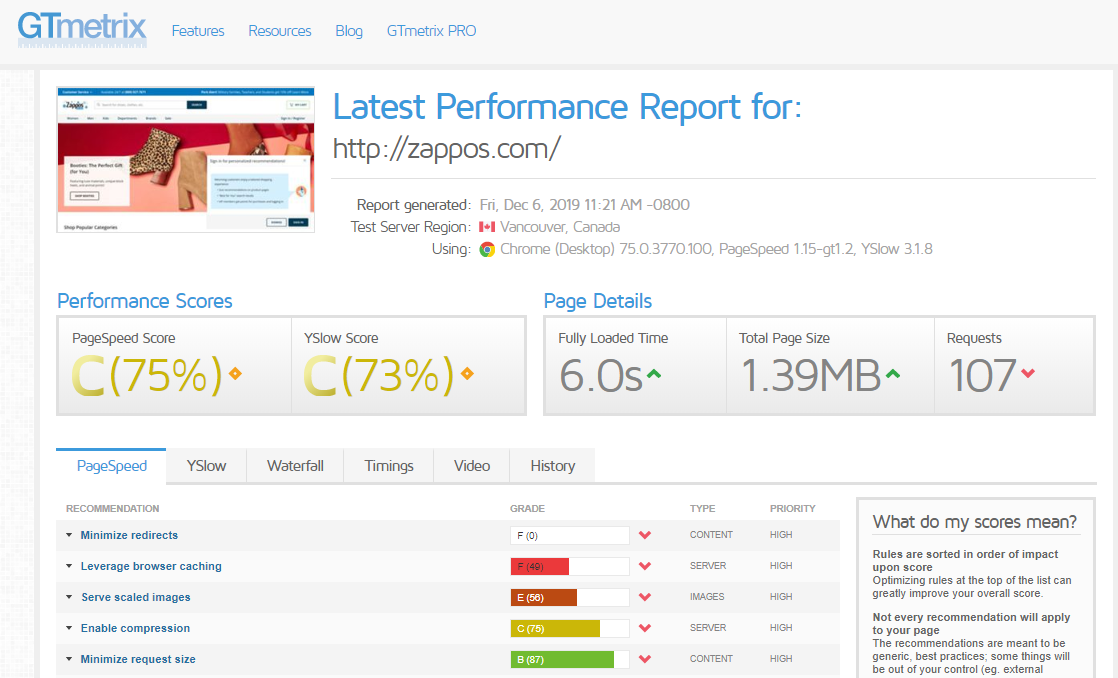Viewport: 1118px width, 678px height.
Task: Click red chevron for Serve scaled images
Action: pyautogui.click(x=645, y=597)
